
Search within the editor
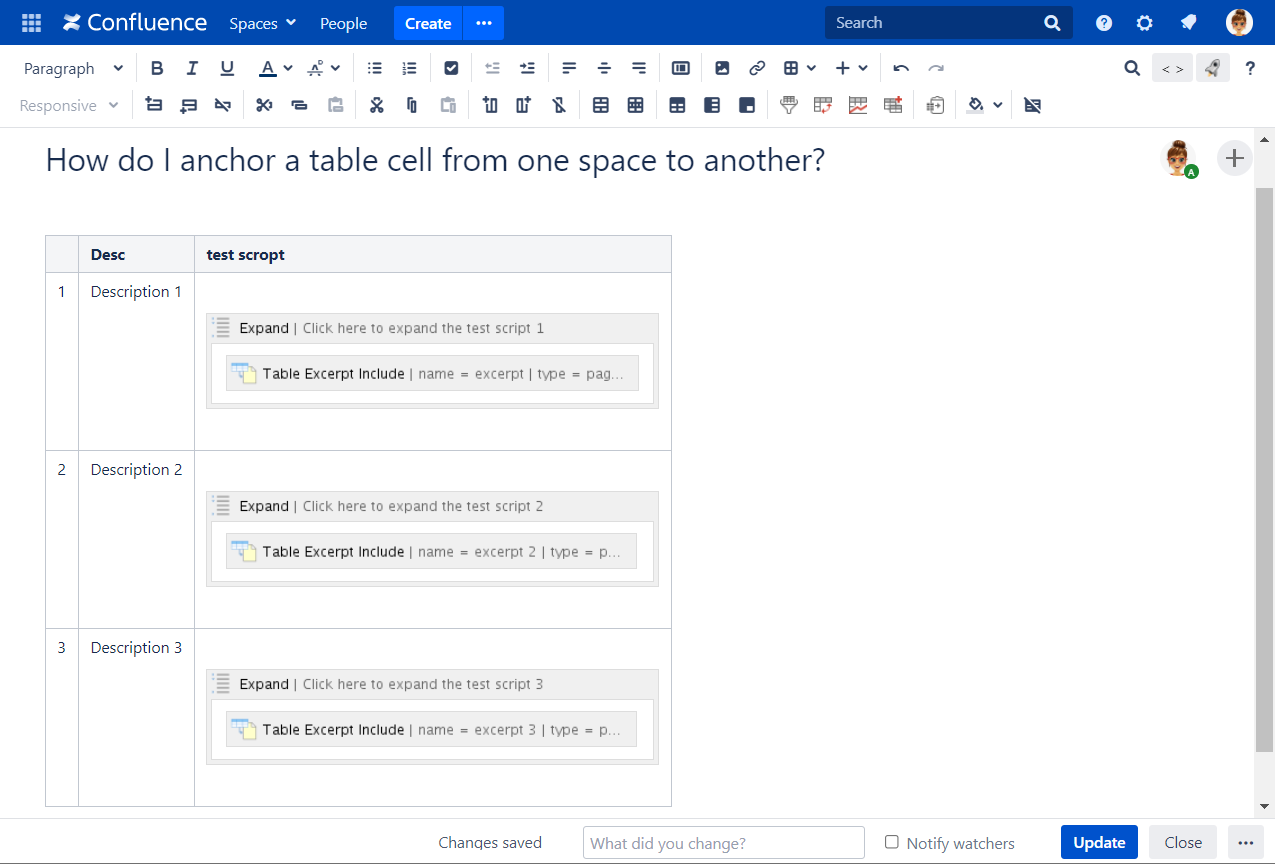point(1131,67)
